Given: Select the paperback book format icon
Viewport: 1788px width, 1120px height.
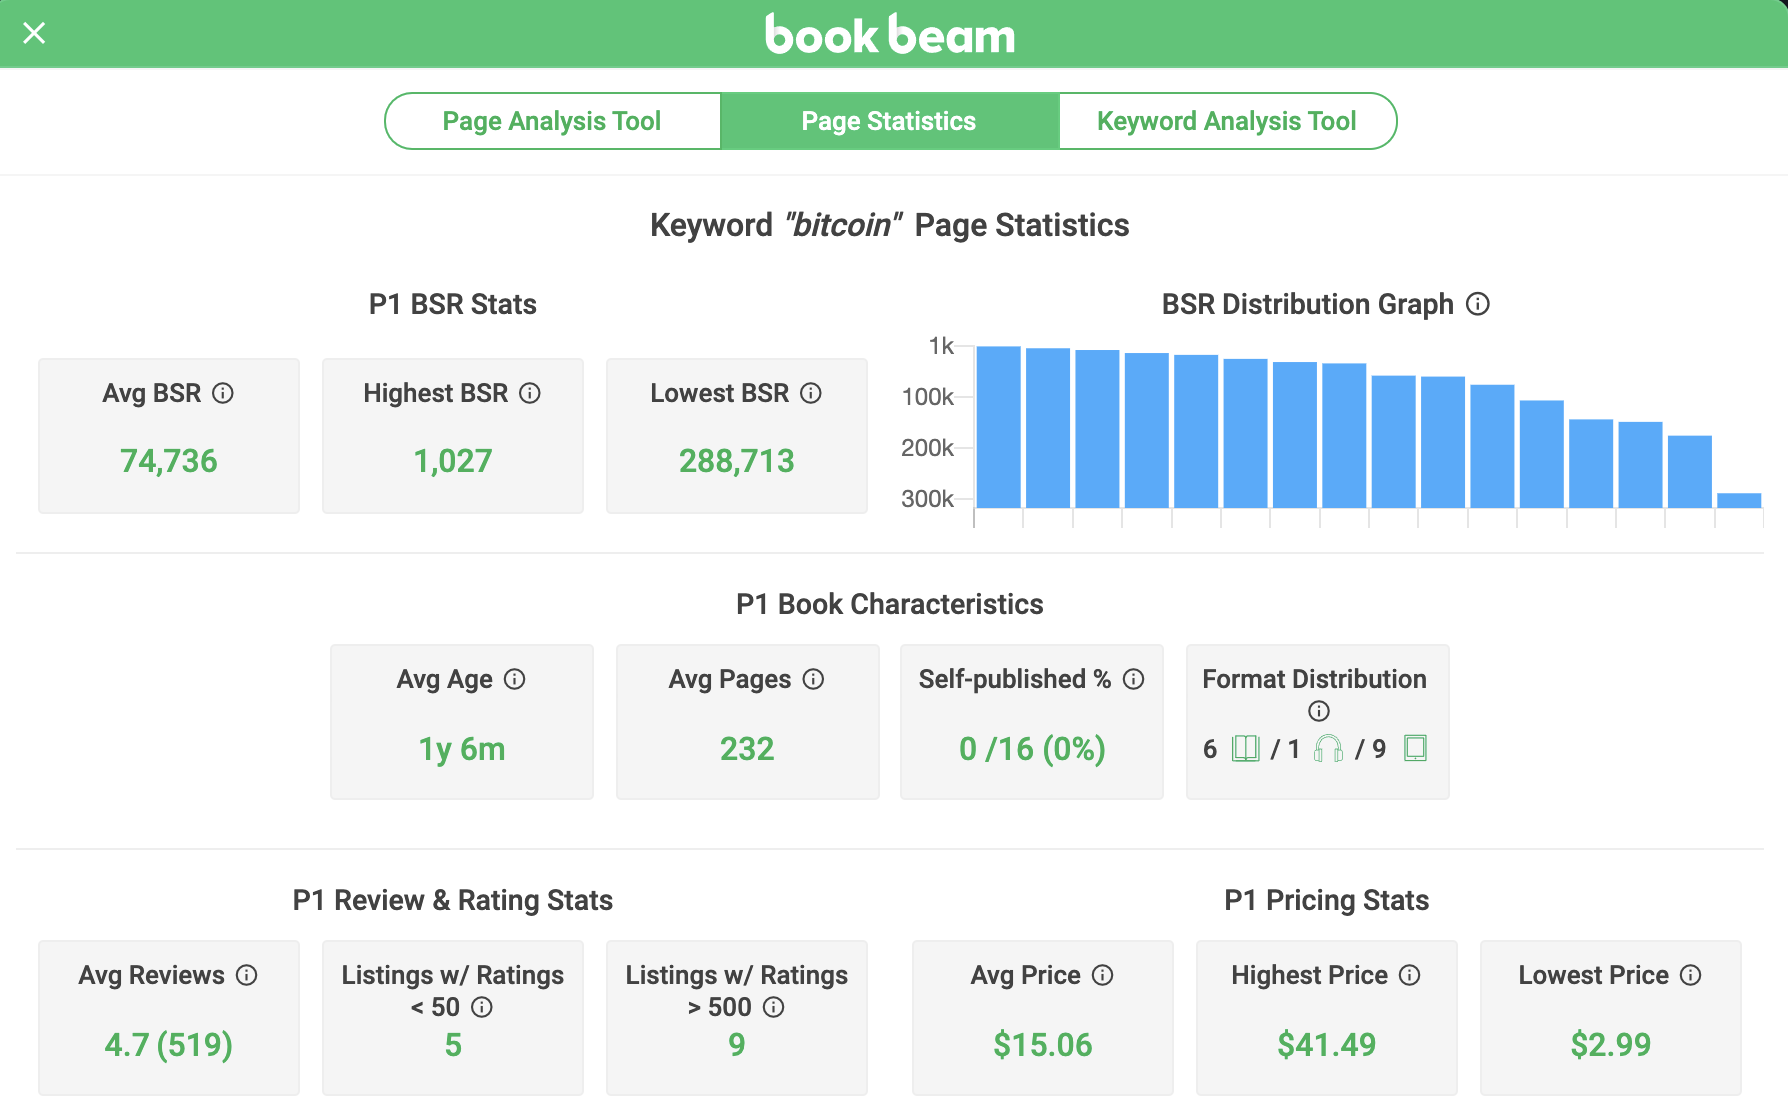Looking at the screenshot, I should pyautogui.click(x=1245, y=748).
